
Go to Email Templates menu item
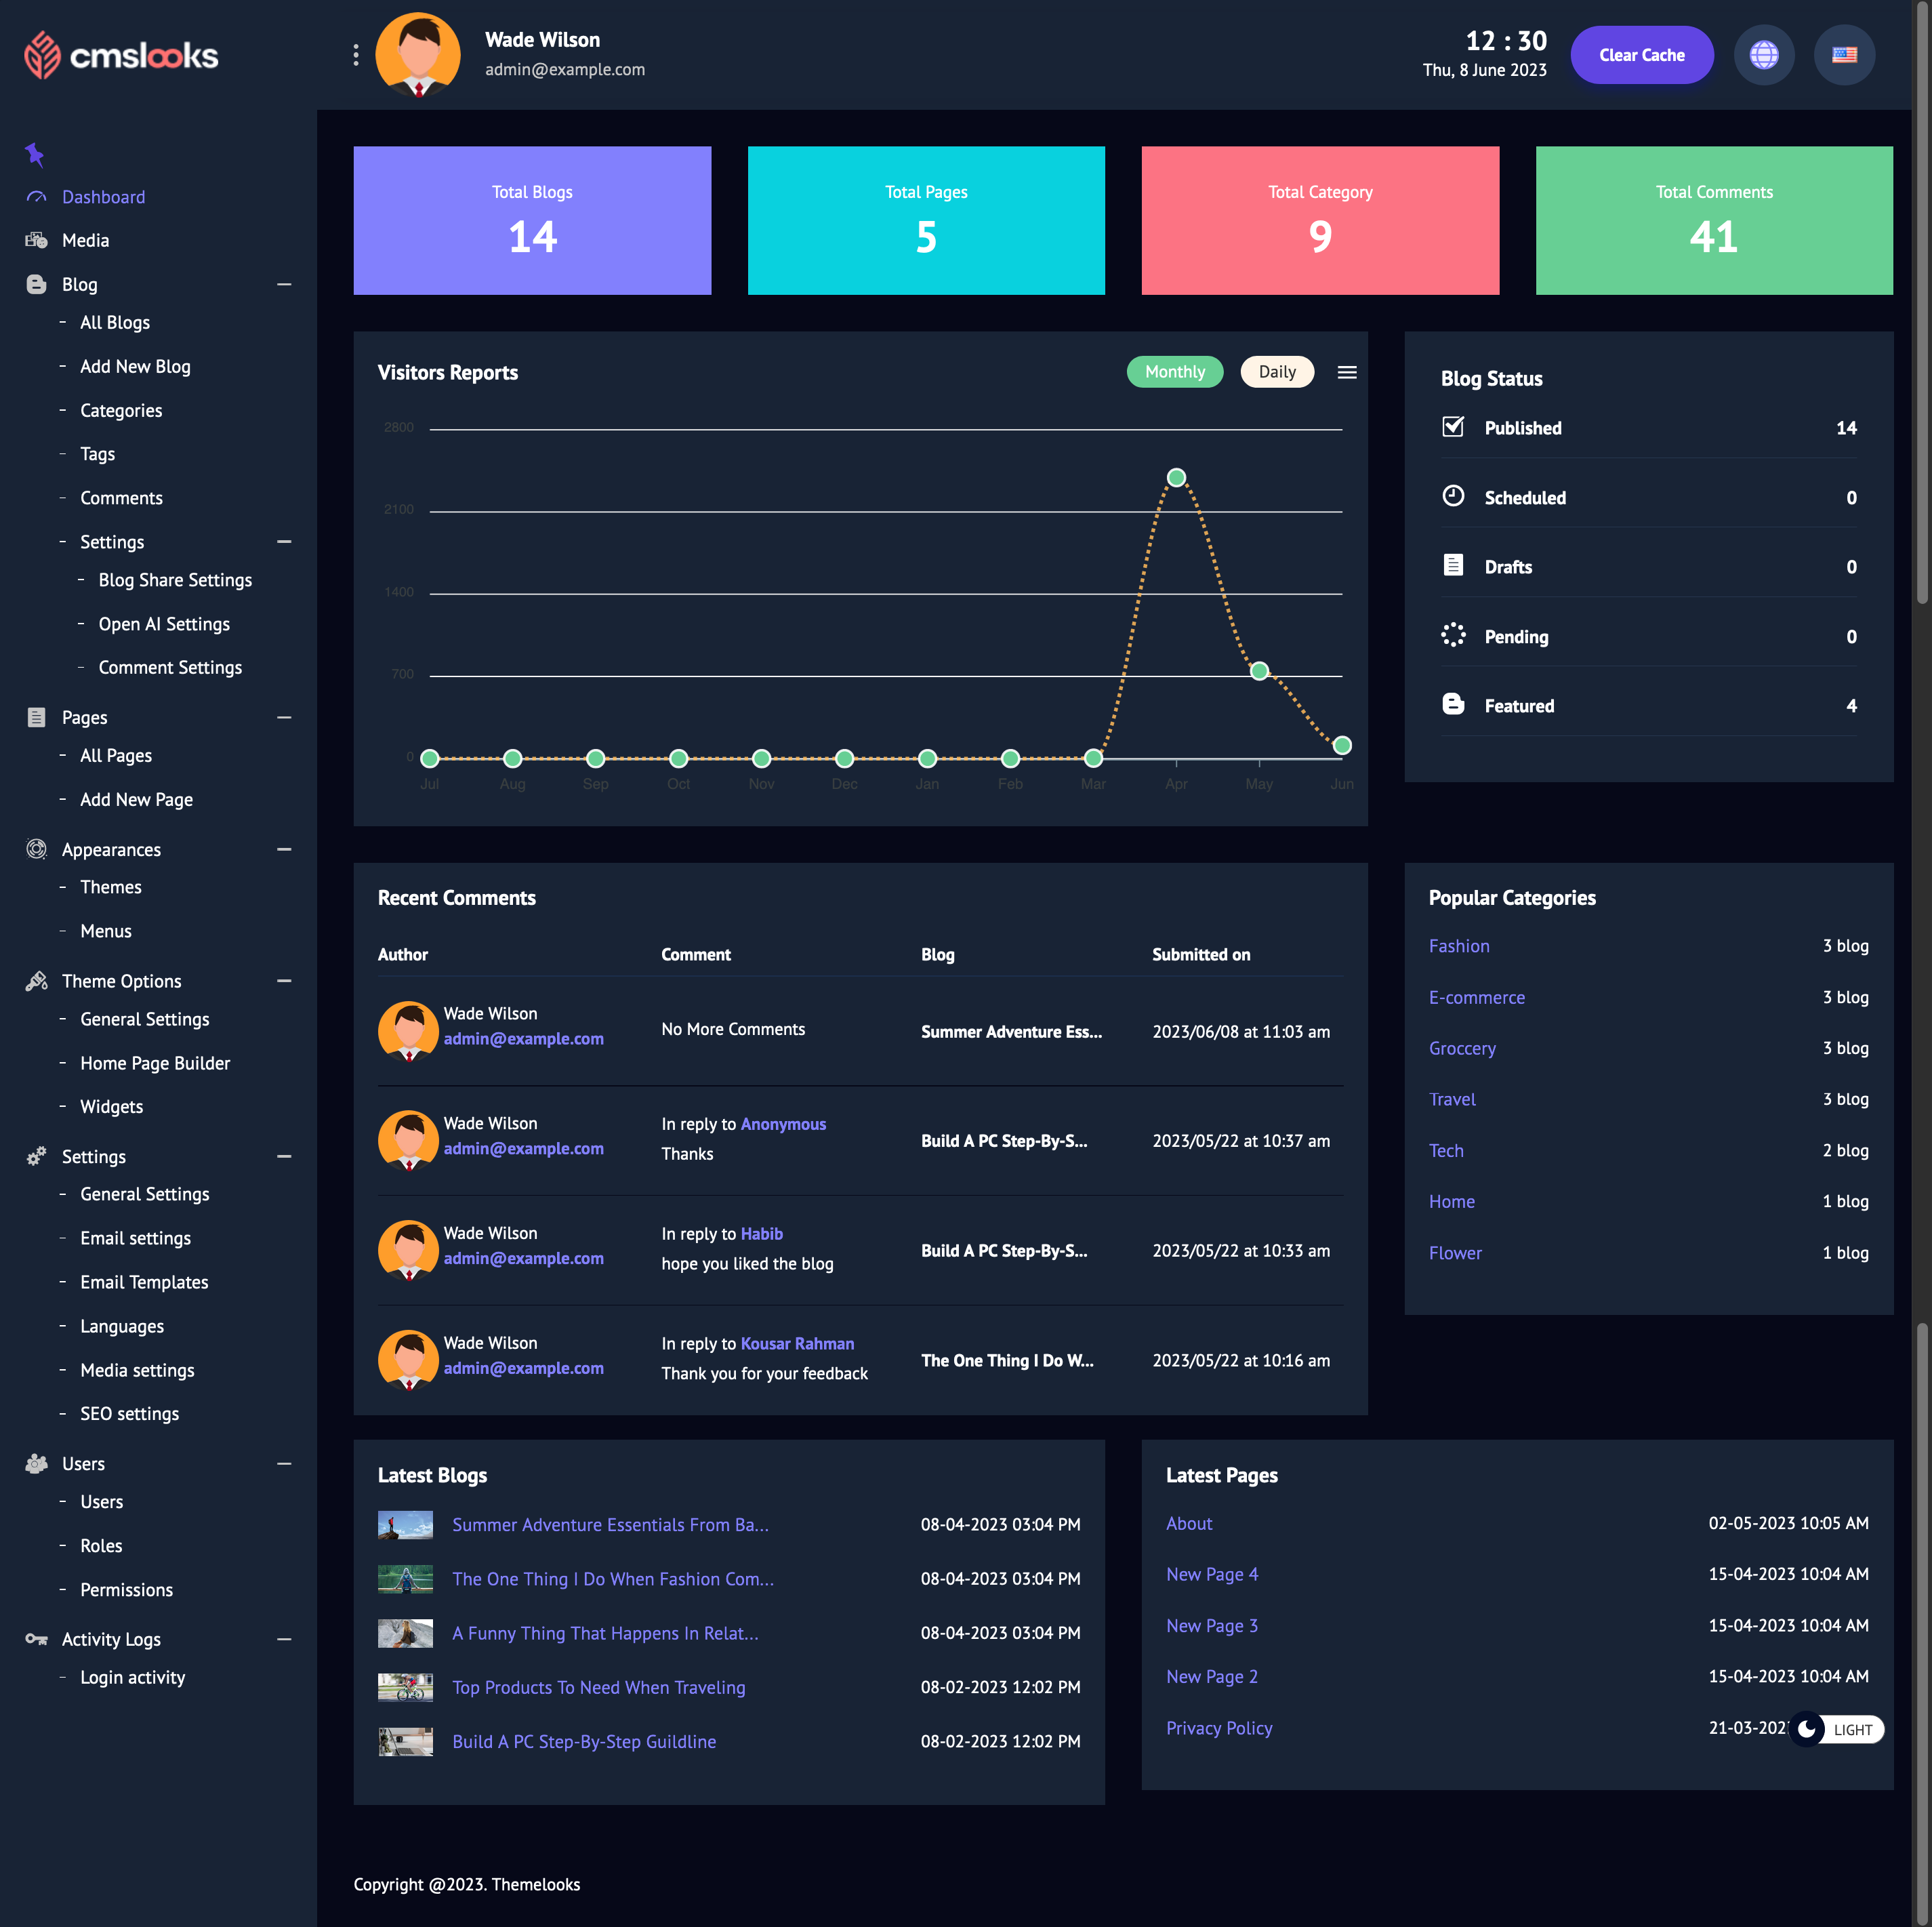pyautogui.click(x=144, y=1282)
